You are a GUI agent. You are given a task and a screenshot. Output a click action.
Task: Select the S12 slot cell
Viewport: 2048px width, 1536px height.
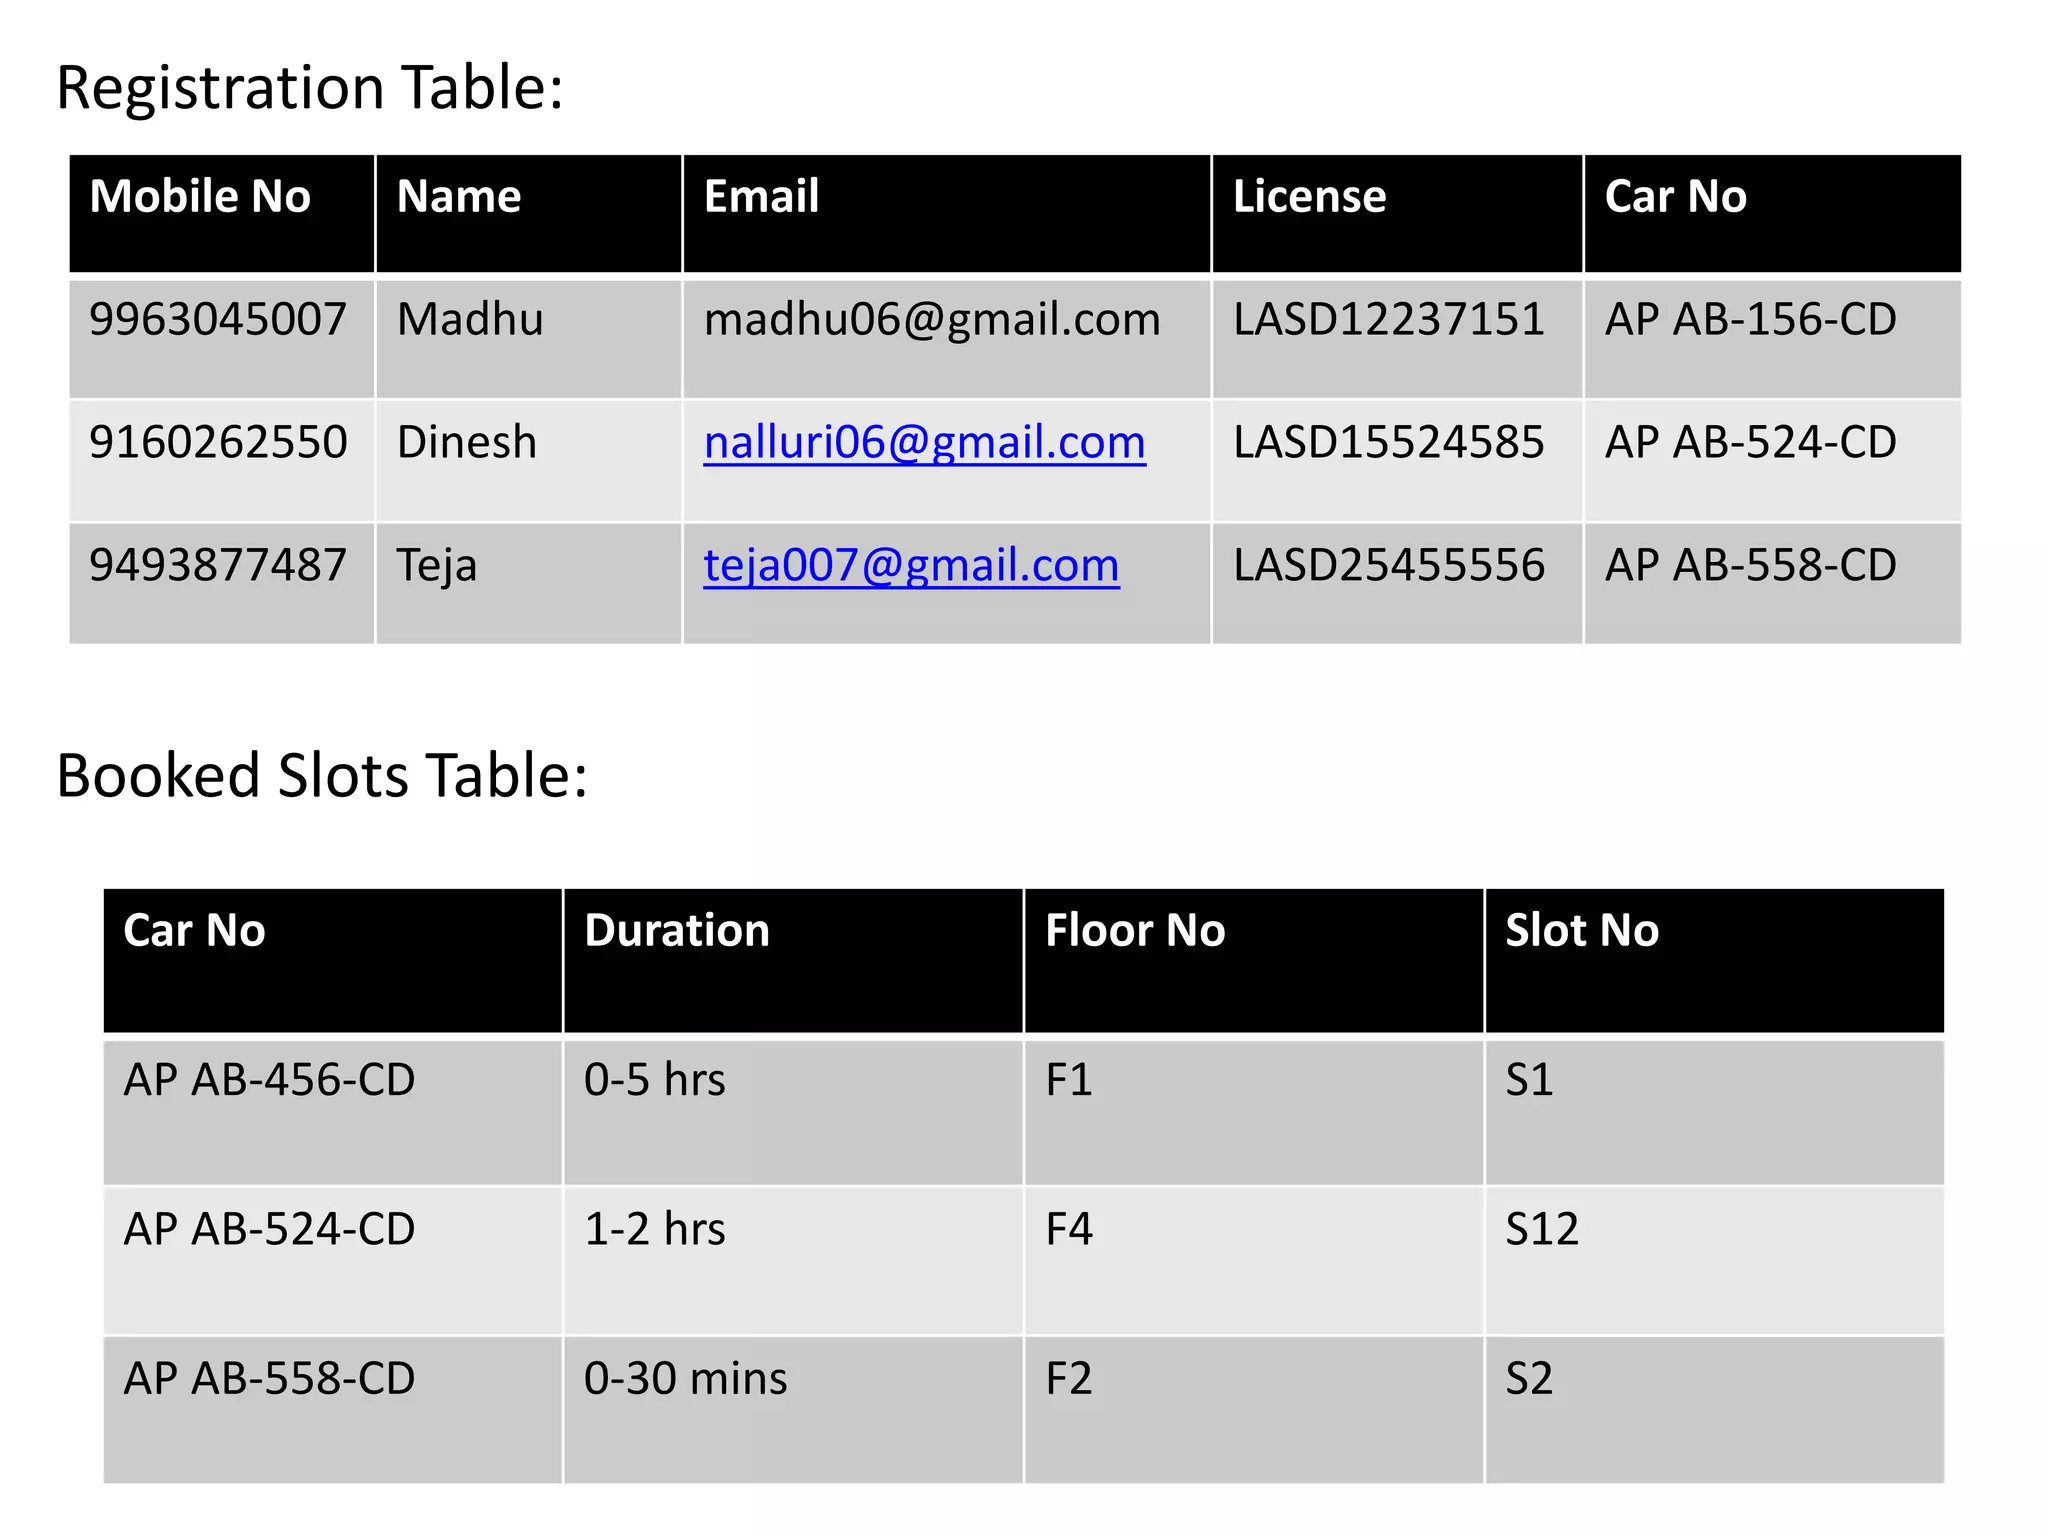click(1542, 1230)
